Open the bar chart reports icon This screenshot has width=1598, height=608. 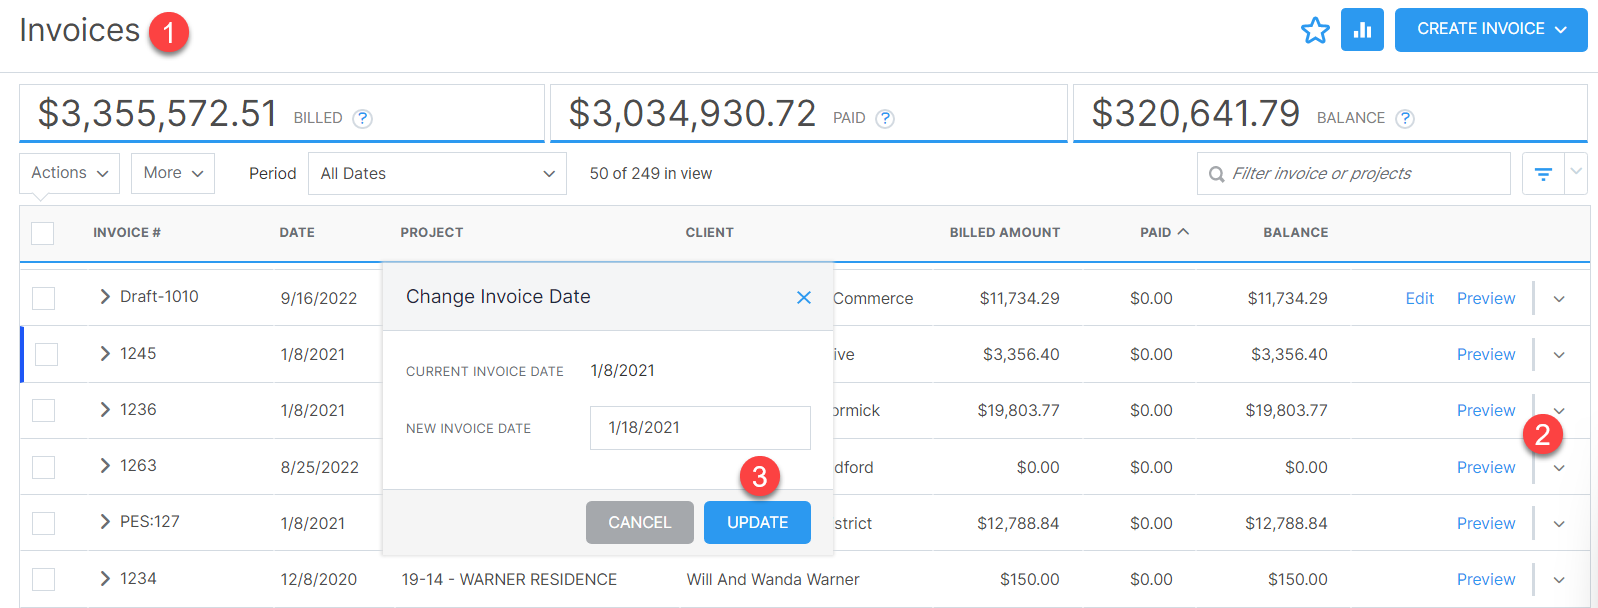pos(1362,30)
